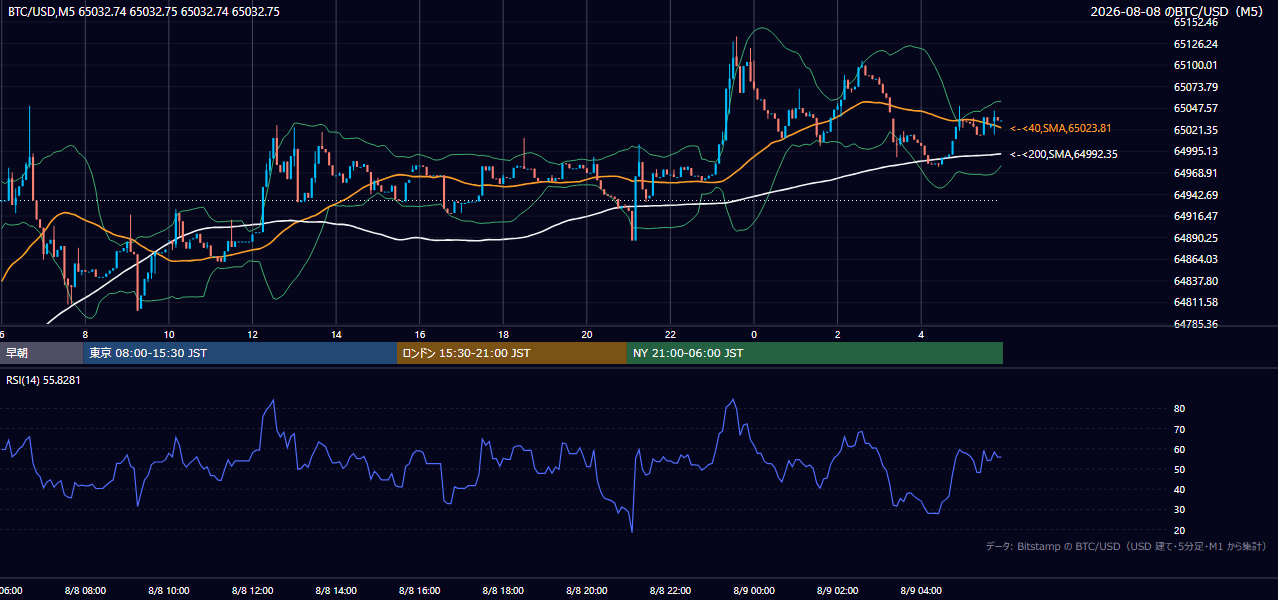Click the ロンドン 15:30-21:00 JST session bar
Screen dimensions: 1278x600
pos(512,353)
